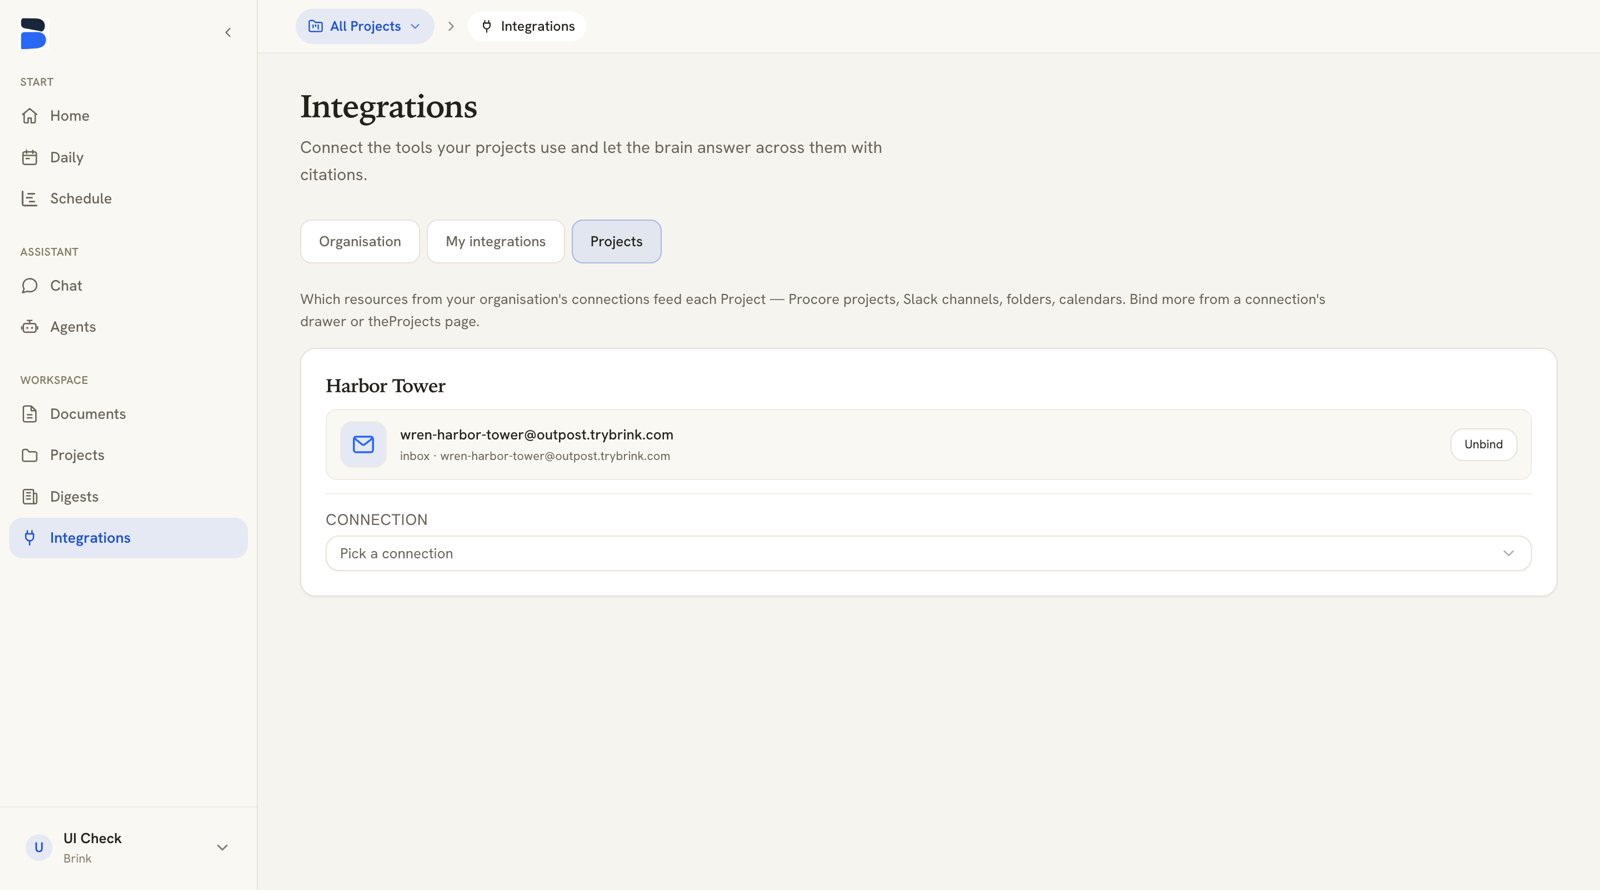Click the Integrations page heading
Image resolution: width=1600 pixels, height=890 pixels.
tap(389, 106)
